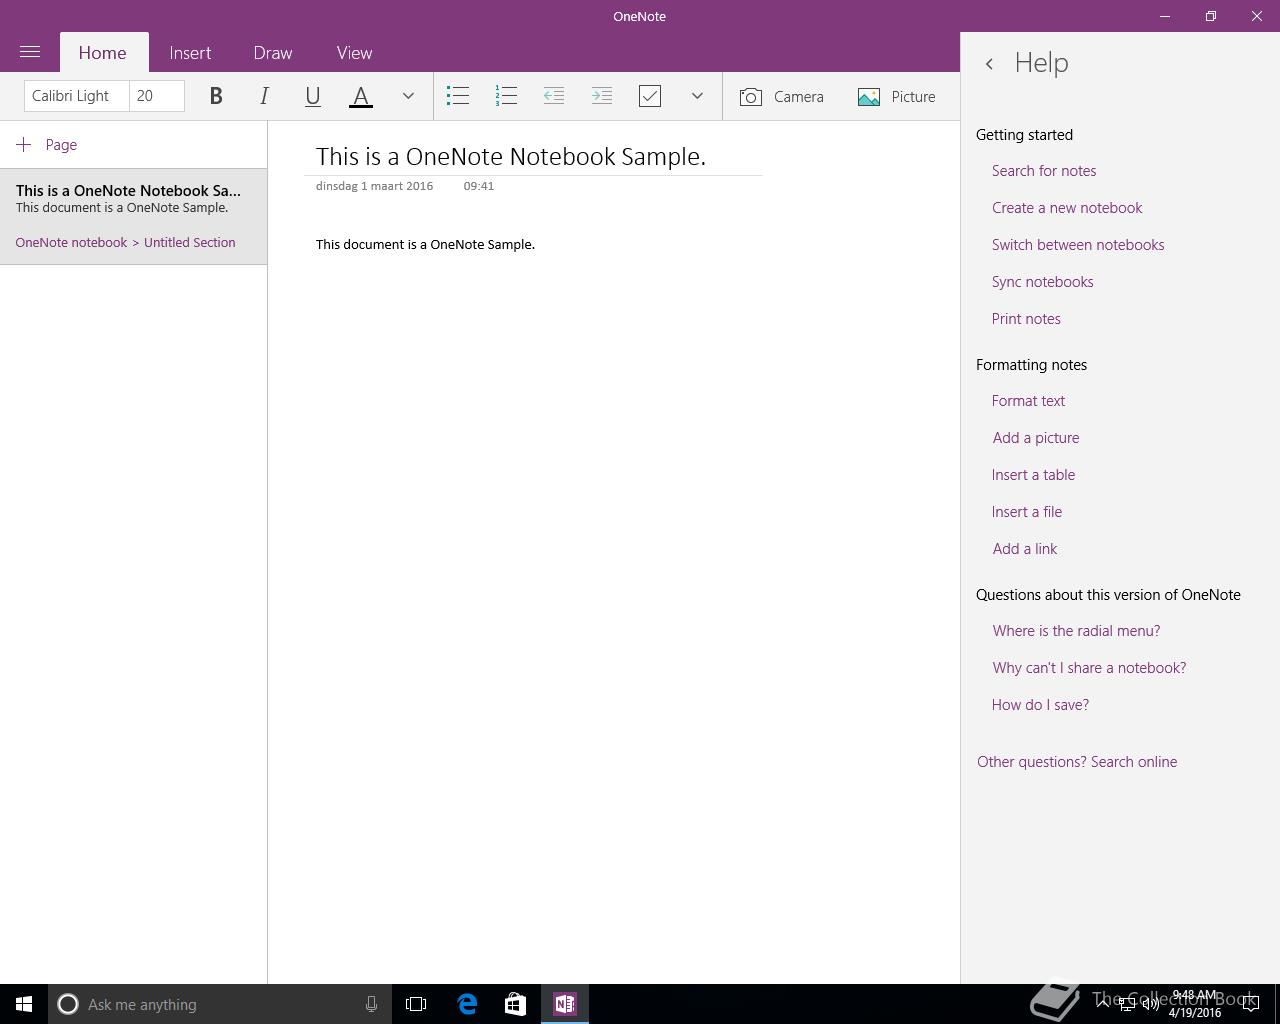Open Add a picture help topic
This screenshot has width=1280, height=1024.
pos(1036,438)
